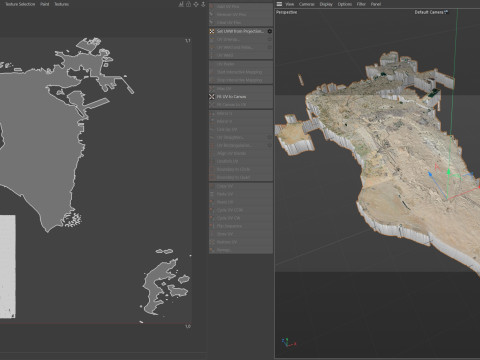Open the Paint menu in UV editor
The height and width of the screenshot is (360, 480).
(45, 4)
